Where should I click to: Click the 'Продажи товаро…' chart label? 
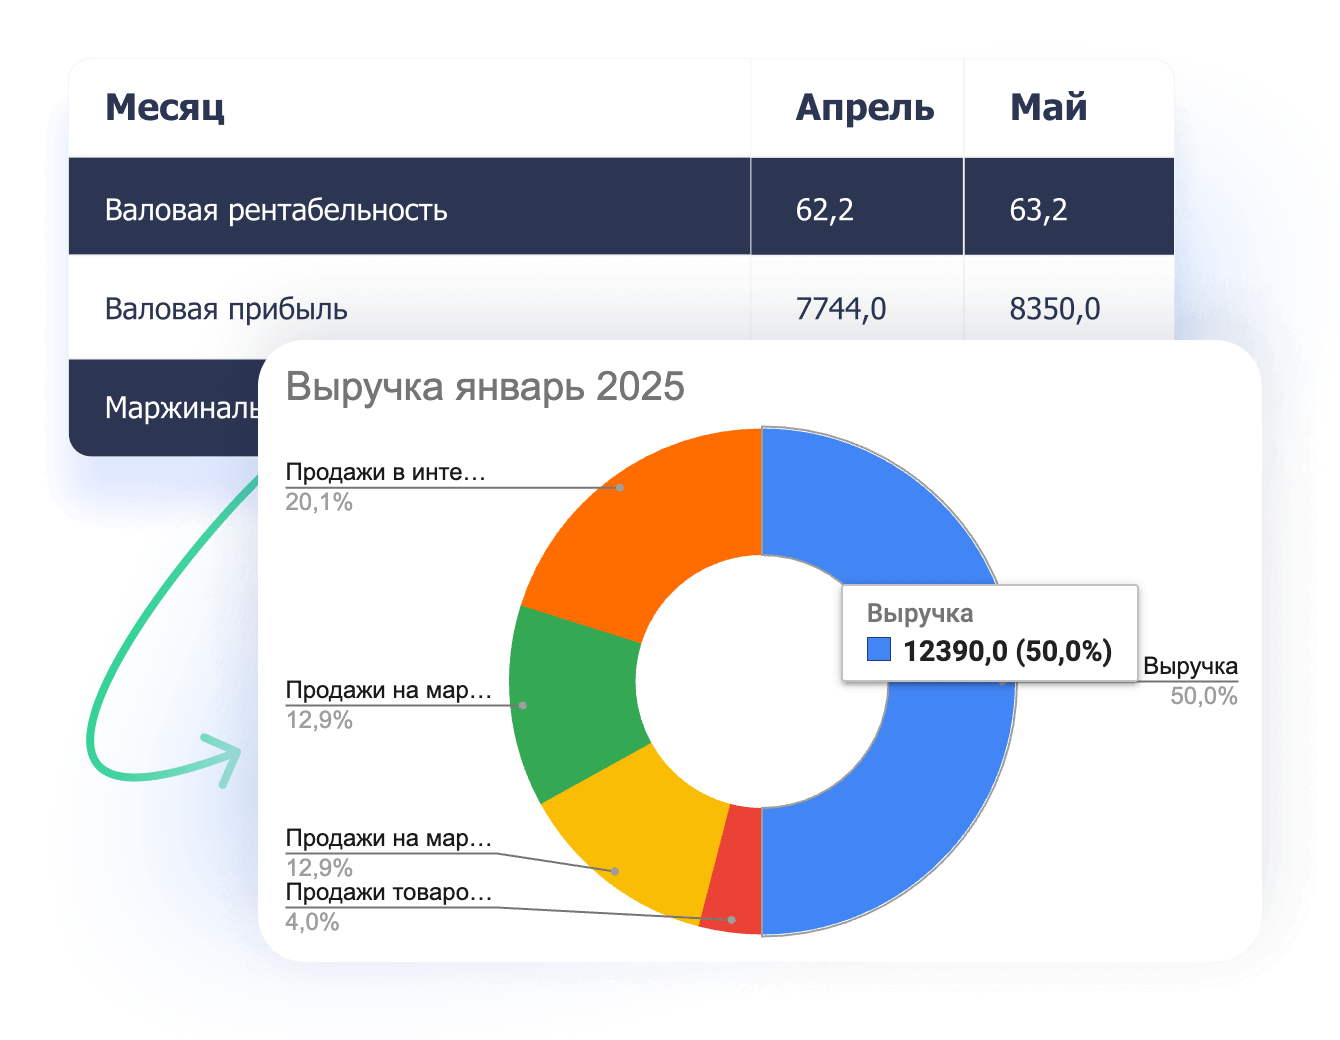pyautogui.click(x=388, y=892)
